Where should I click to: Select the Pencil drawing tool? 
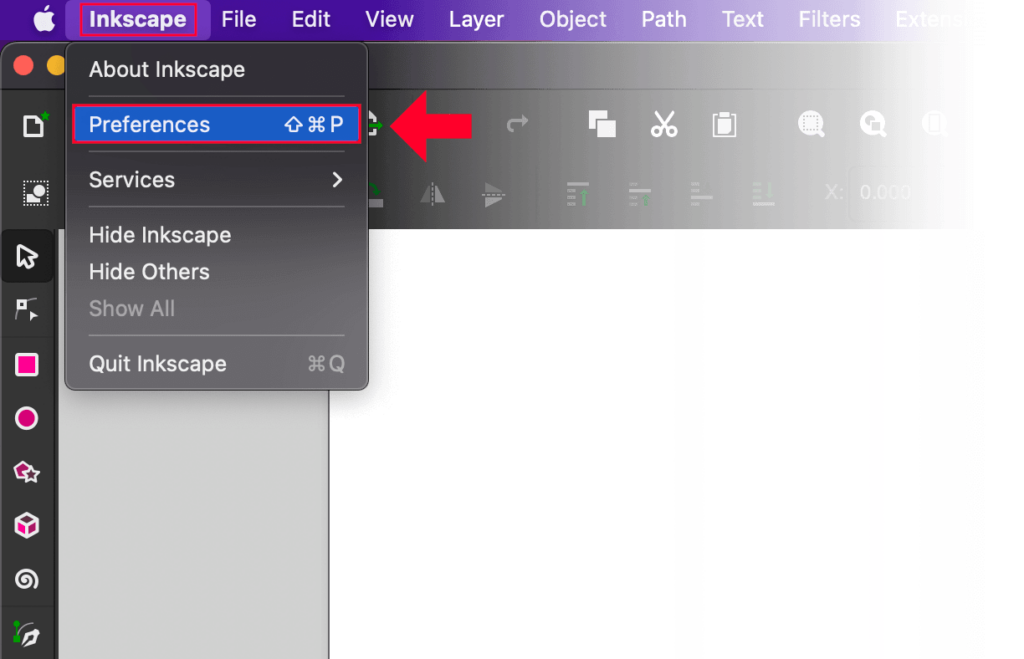[27, 632]
